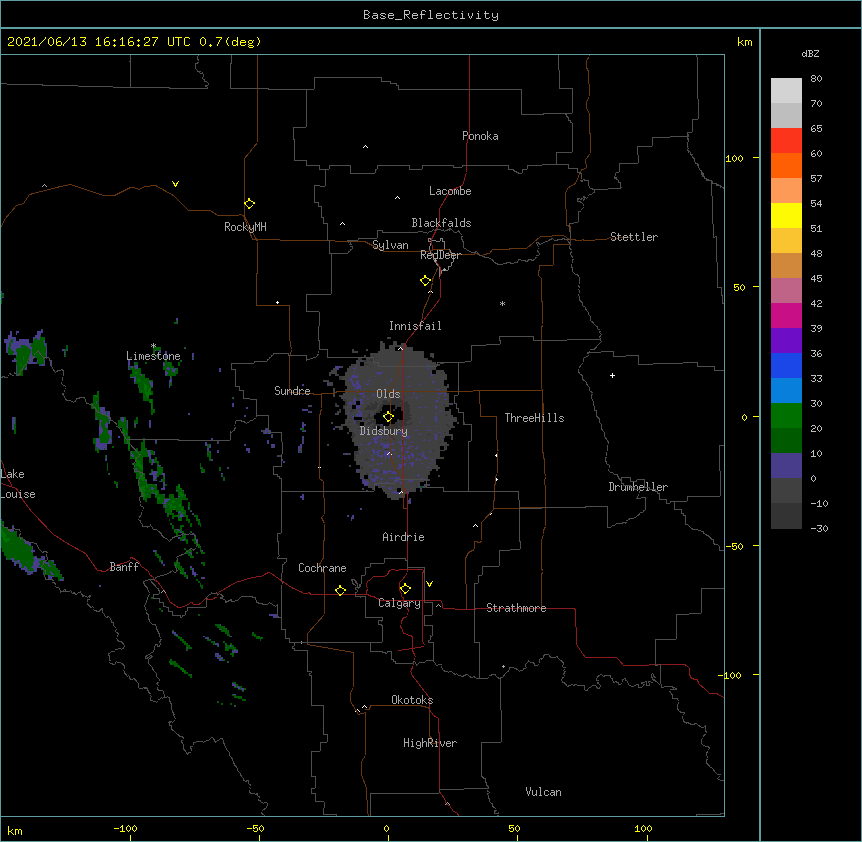Click the Didsbury label
862x842 pixels.
point(384,431)
